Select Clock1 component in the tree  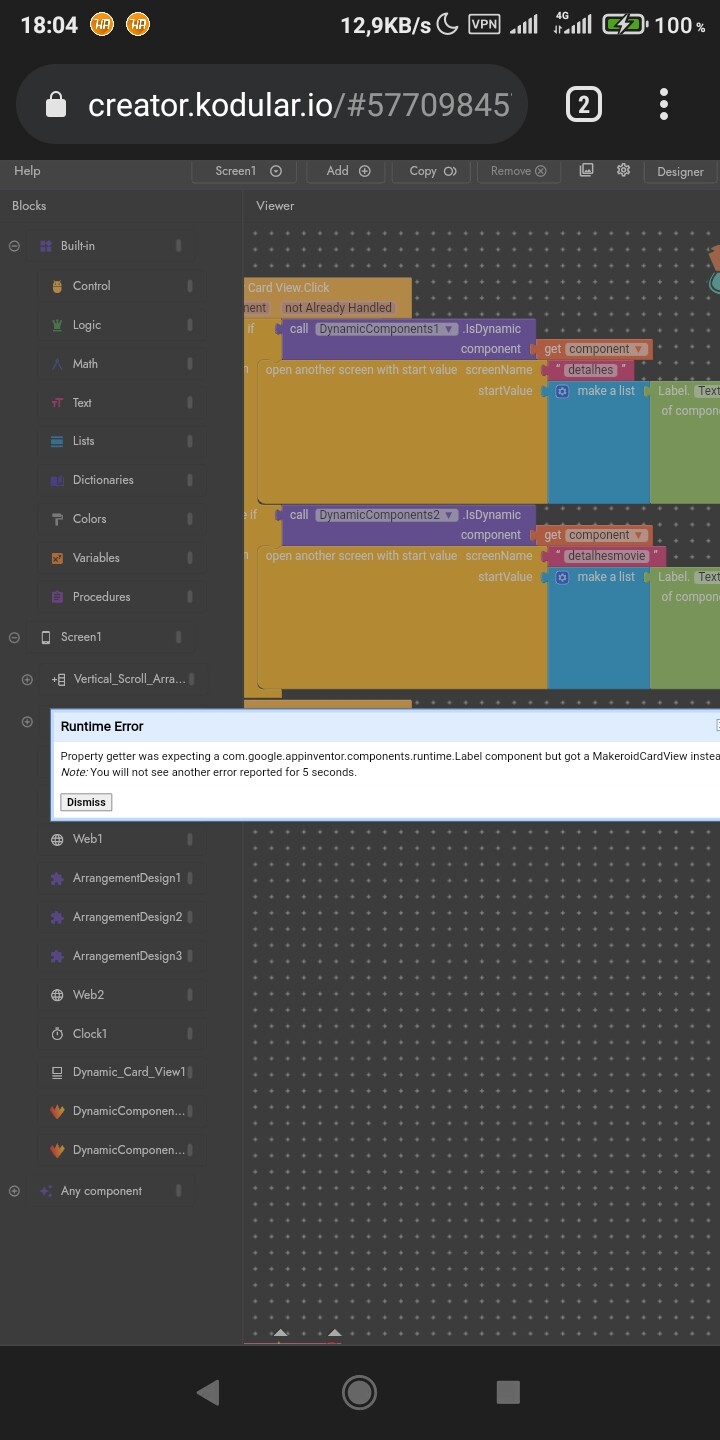click(90, 1034)
